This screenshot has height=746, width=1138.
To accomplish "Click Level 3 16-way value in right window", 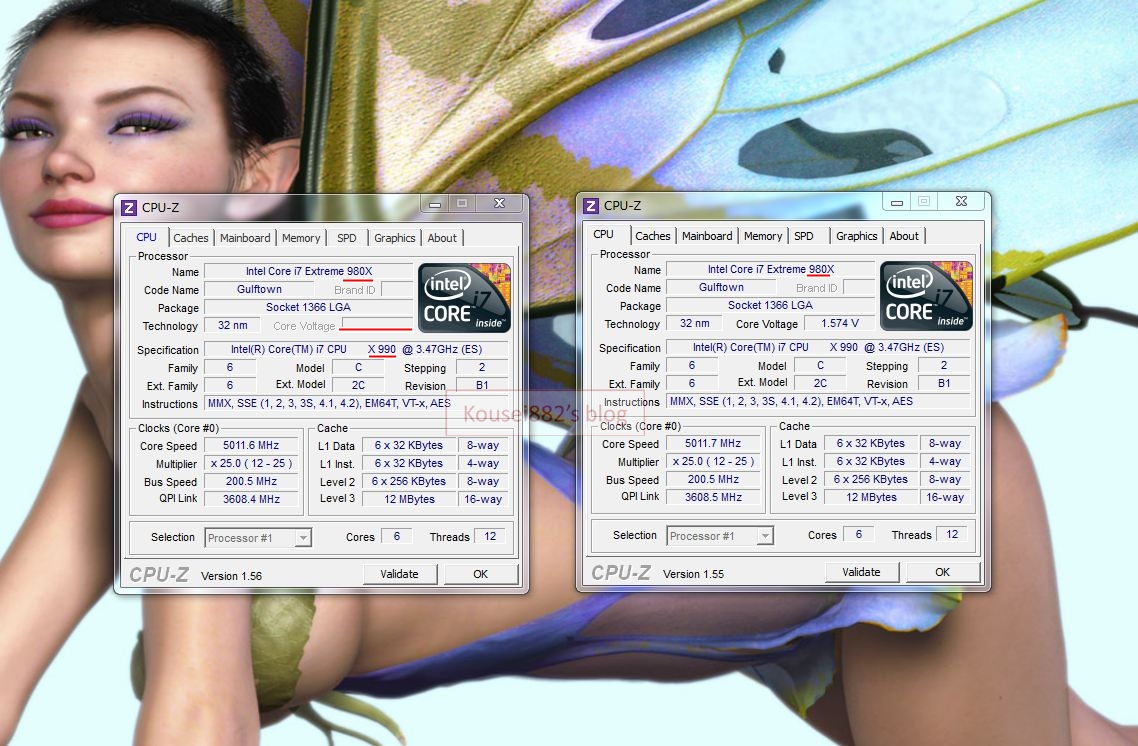I will (x=945, y=497).
